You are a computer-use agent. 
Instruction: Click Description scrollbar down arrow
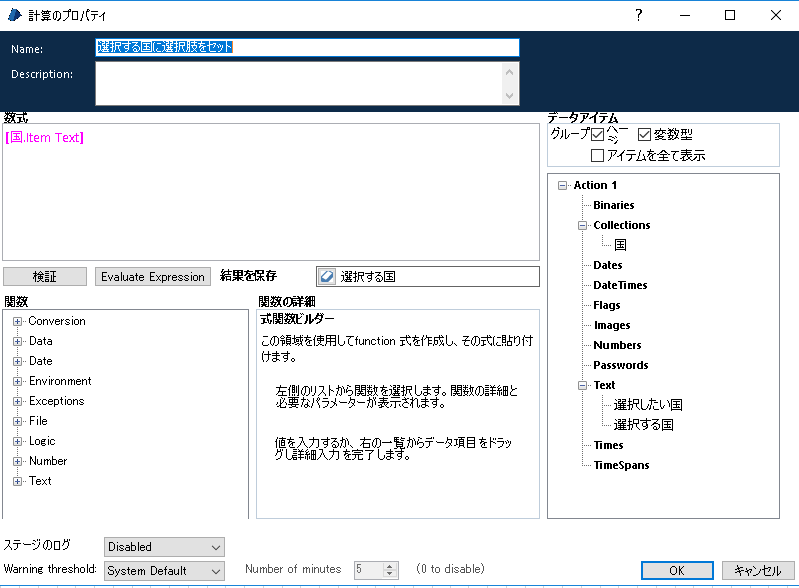click(x=510, y=96)
